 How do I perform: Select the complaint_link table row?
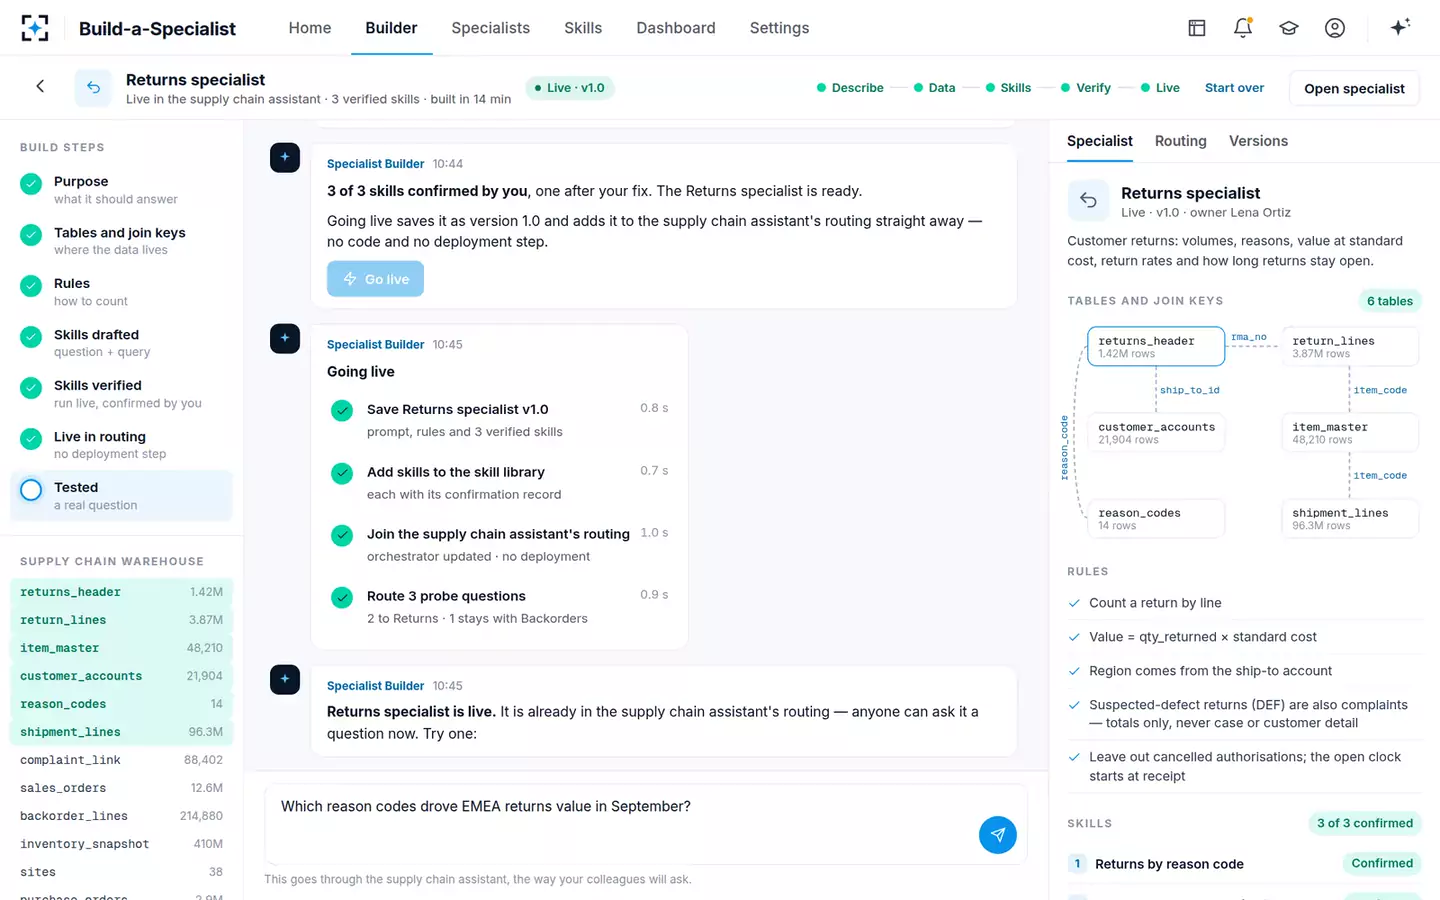121,760
